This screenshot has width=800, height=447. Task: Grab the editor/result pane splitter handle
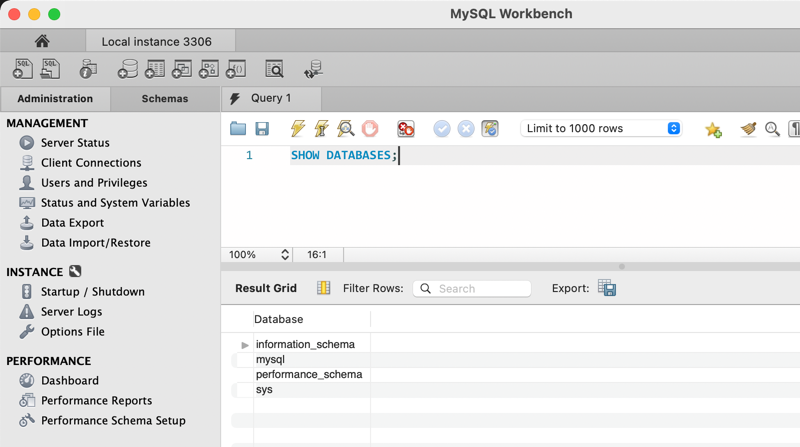[621, 266]
